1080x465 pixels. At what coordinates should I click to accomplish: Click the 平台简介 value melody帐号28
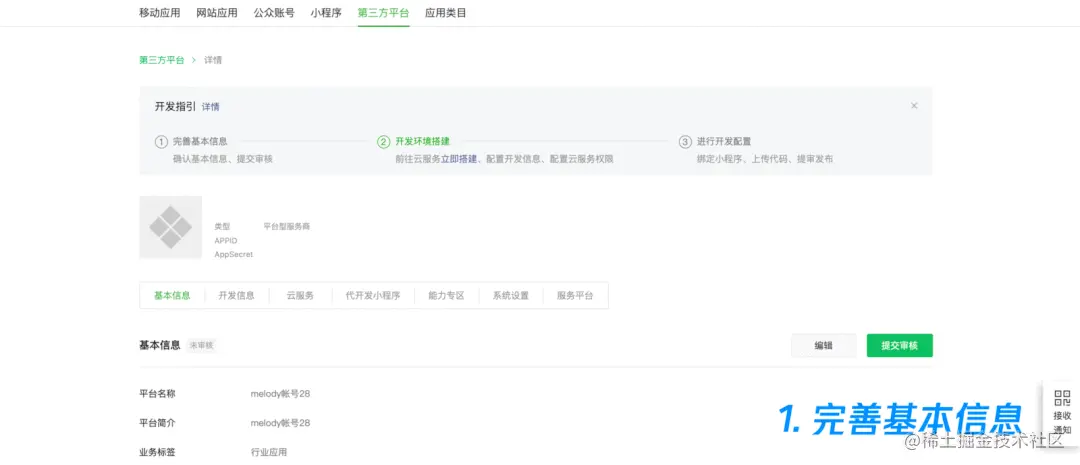coord(280,423)
